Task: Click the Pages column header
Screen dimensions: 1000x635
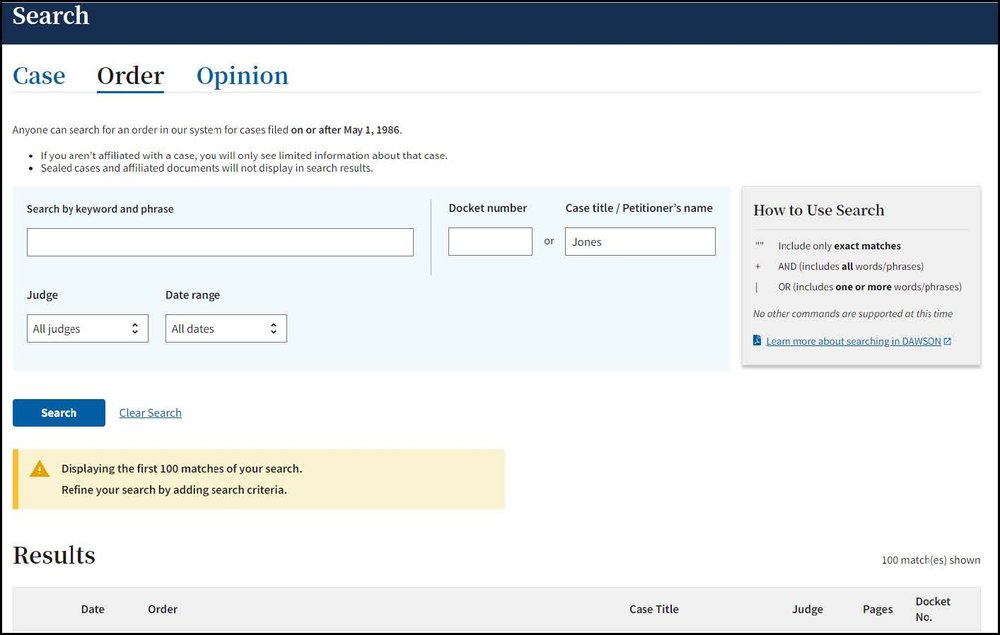Action: coord(878,609)
